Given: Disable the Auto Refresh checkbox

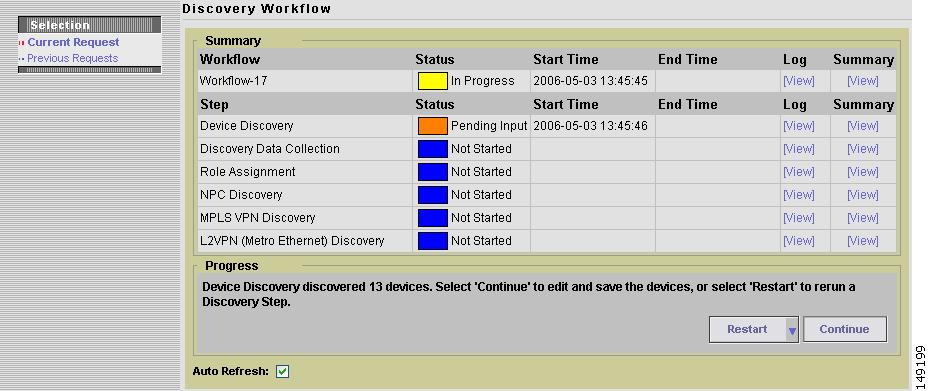Looking at the screenshot, I should click(x=283, y=371).
